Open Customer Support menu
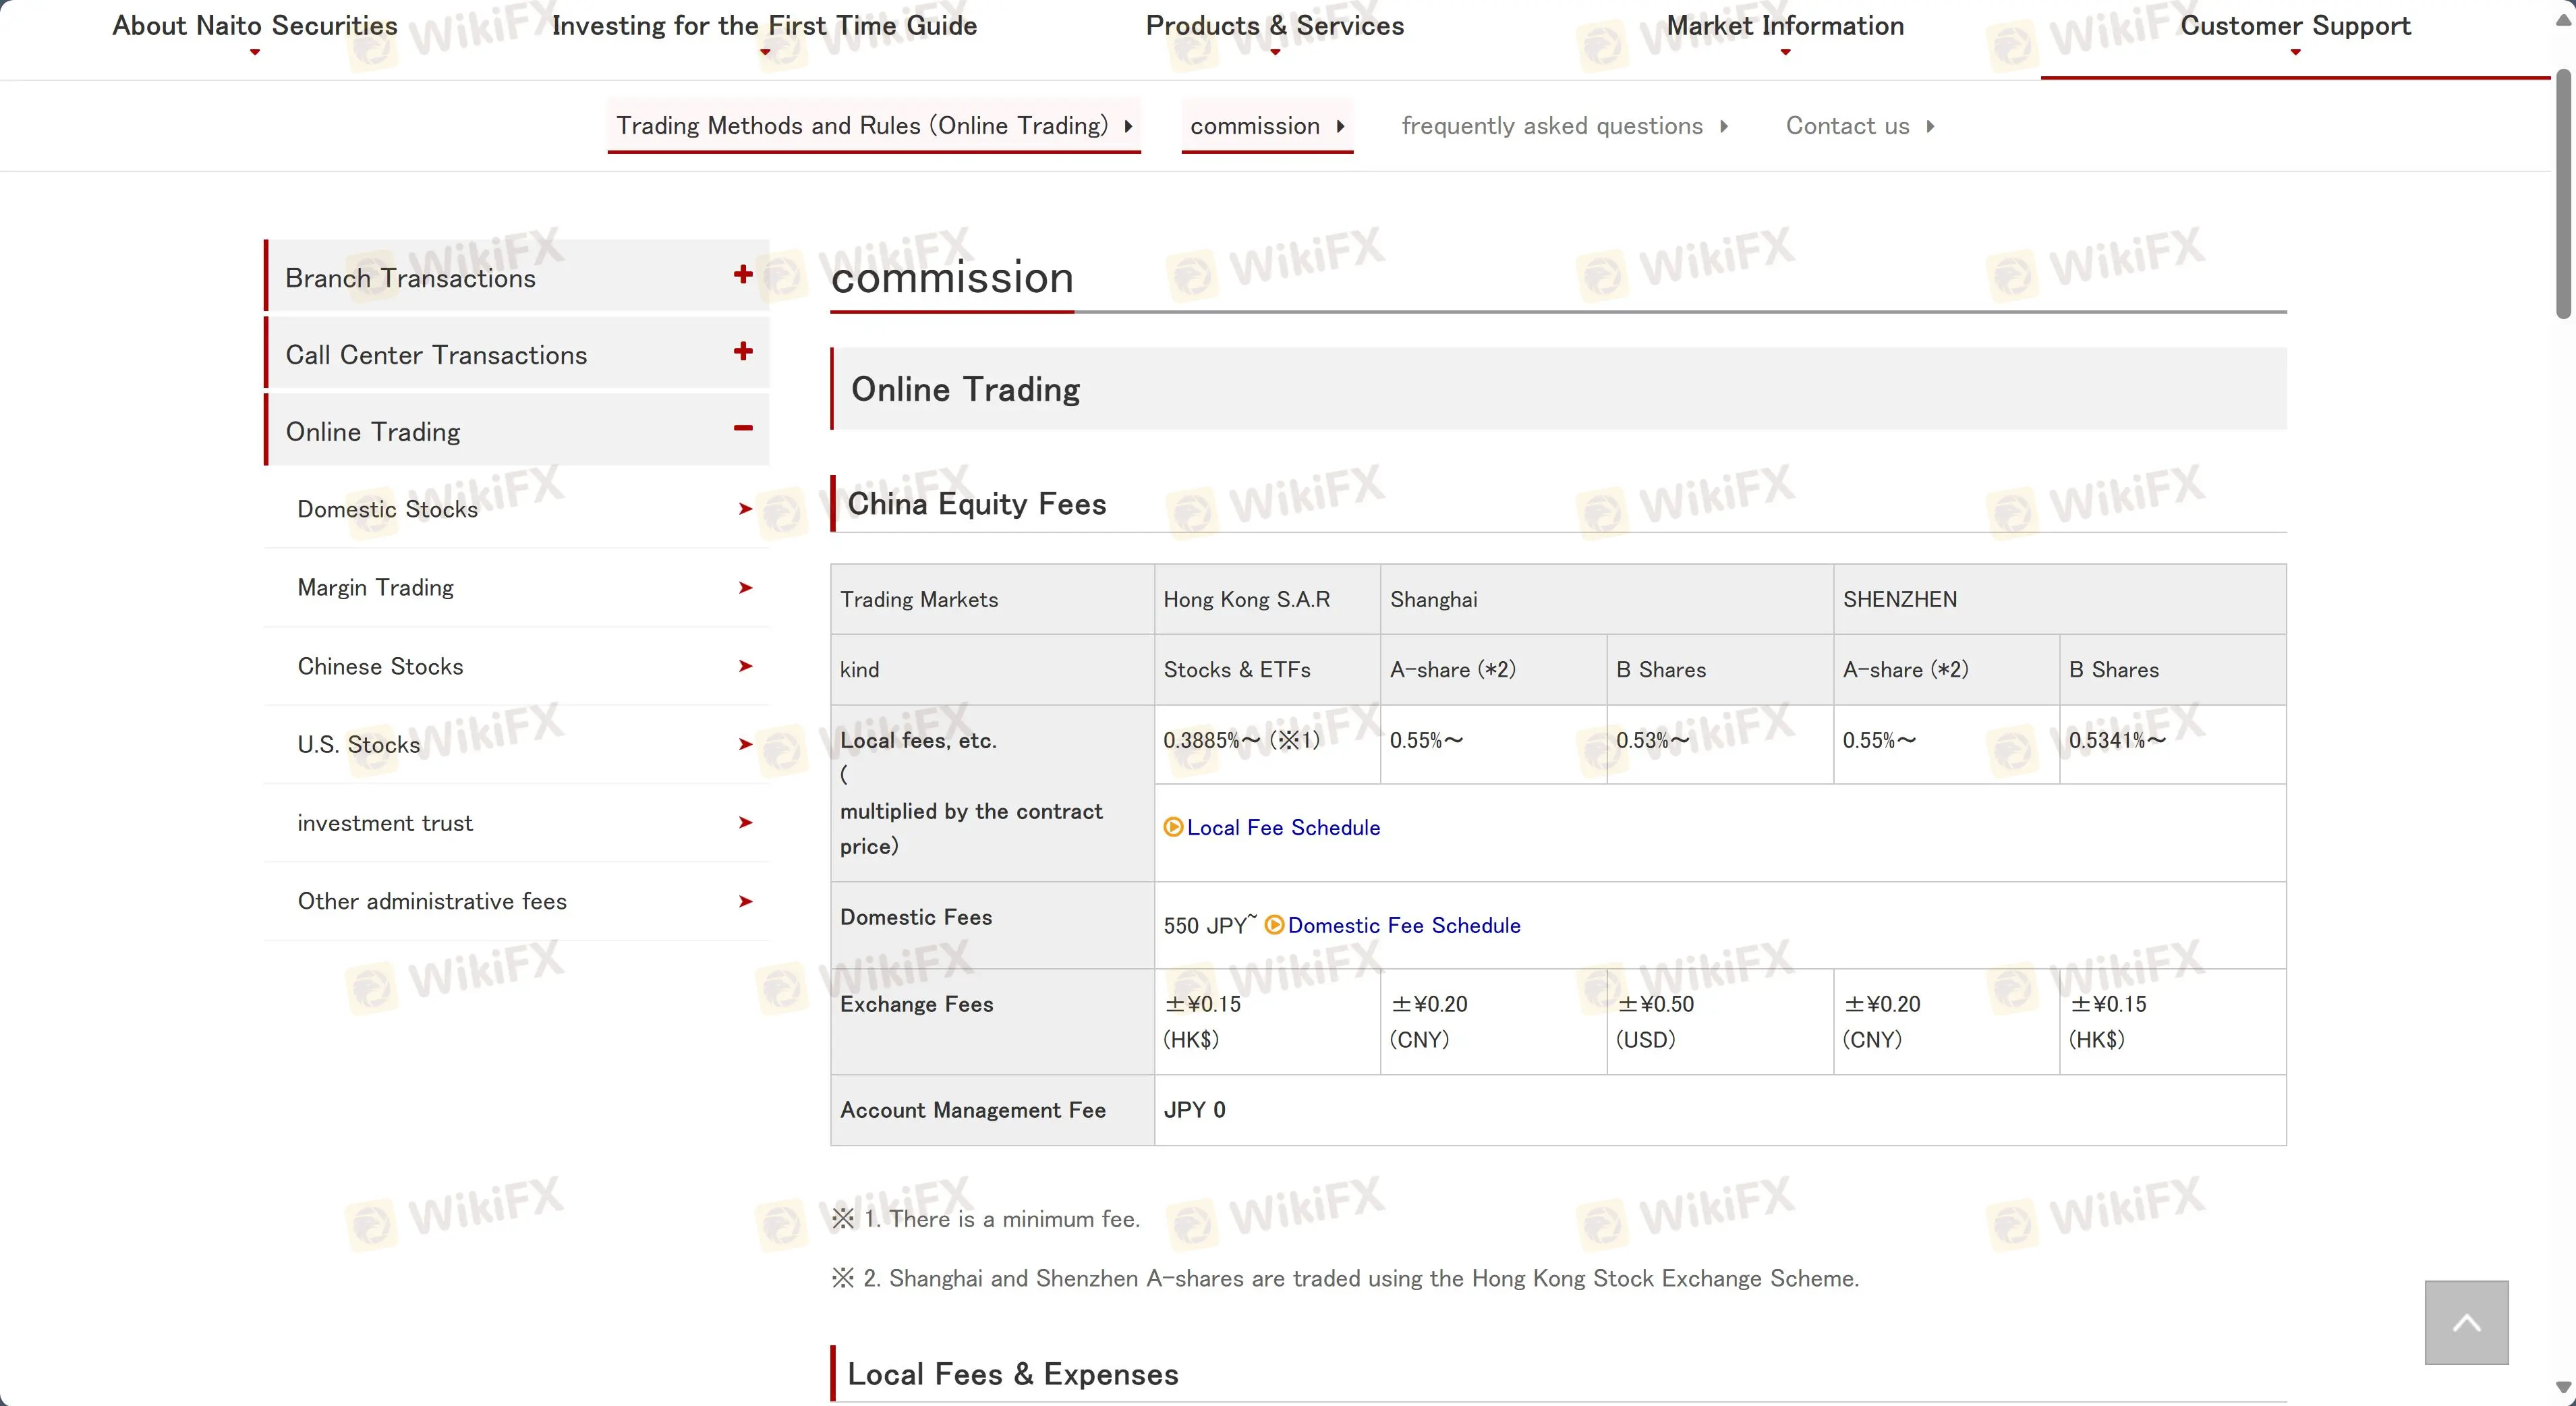Image resolution: width=2576 pixels, height=1406 pixels. [2295, 26]
